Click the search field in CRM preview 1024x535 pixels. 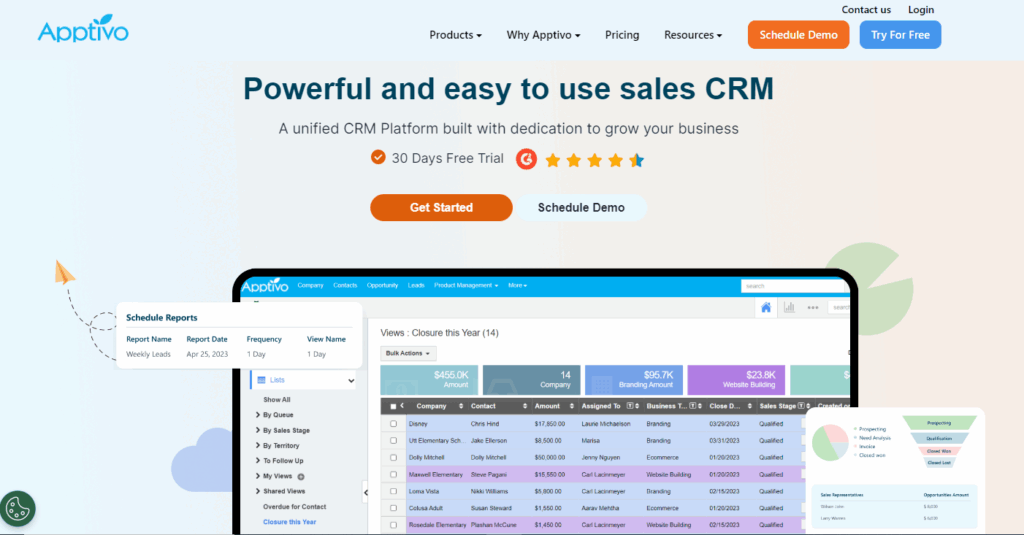[792, 286]
